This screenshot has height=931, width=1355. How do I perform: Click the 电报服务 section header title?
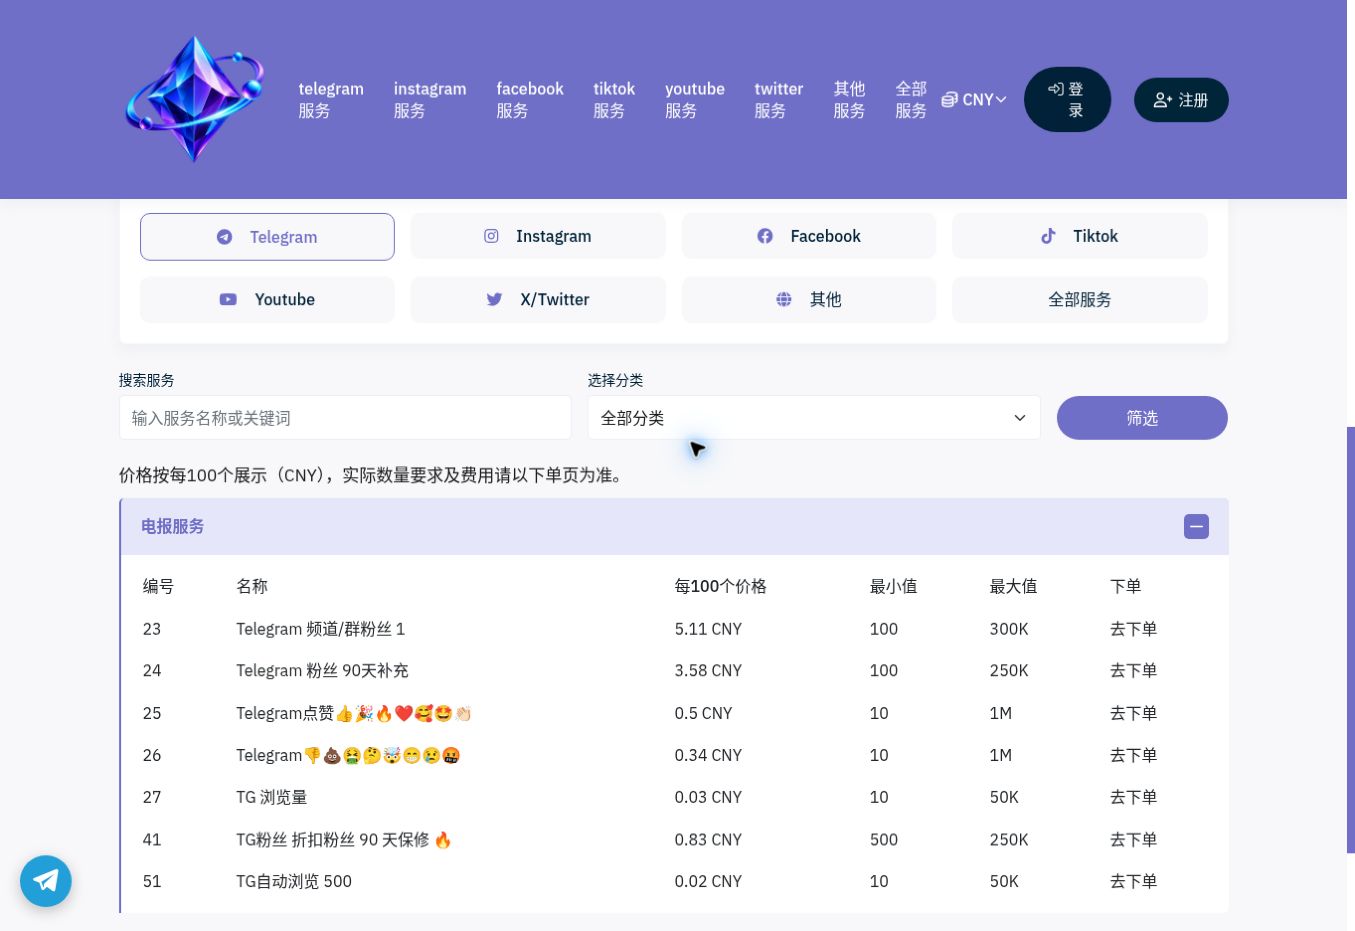pyautogui.click(x=172, y=526)
